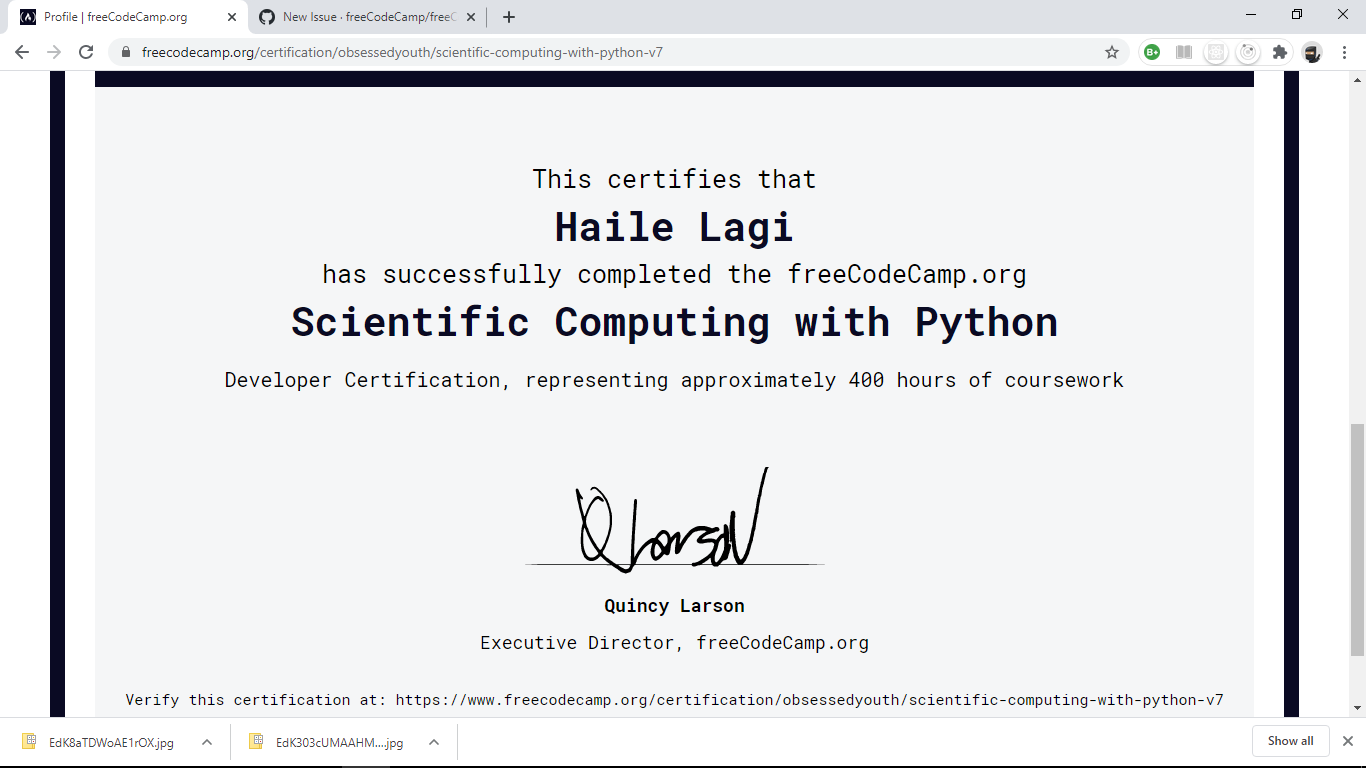Screen dimensions: 1366x768
Task: Open a new browser tab
Action: coord(508,17)
